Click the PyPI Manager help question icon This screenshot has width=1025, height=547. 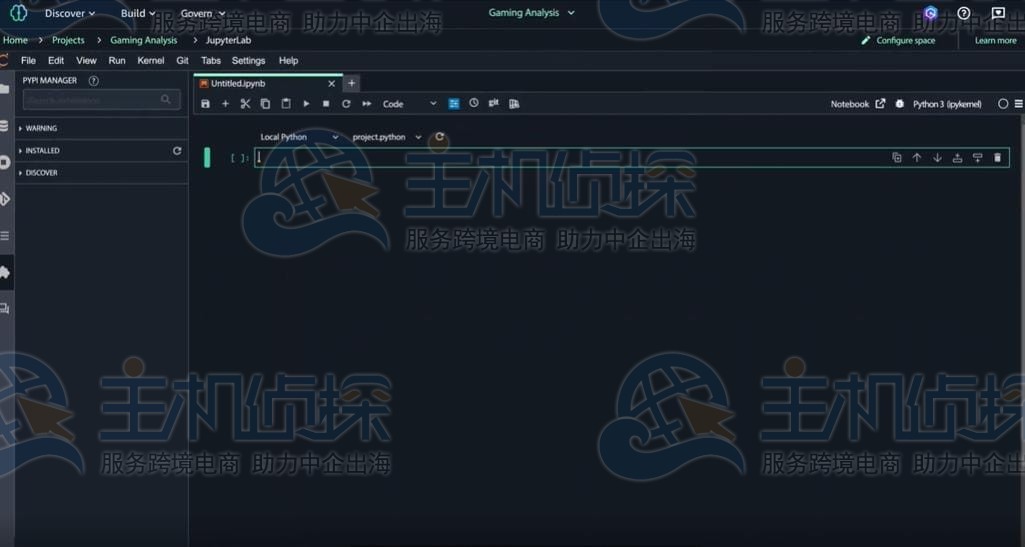pyautogui.click(x=93, y=81)
